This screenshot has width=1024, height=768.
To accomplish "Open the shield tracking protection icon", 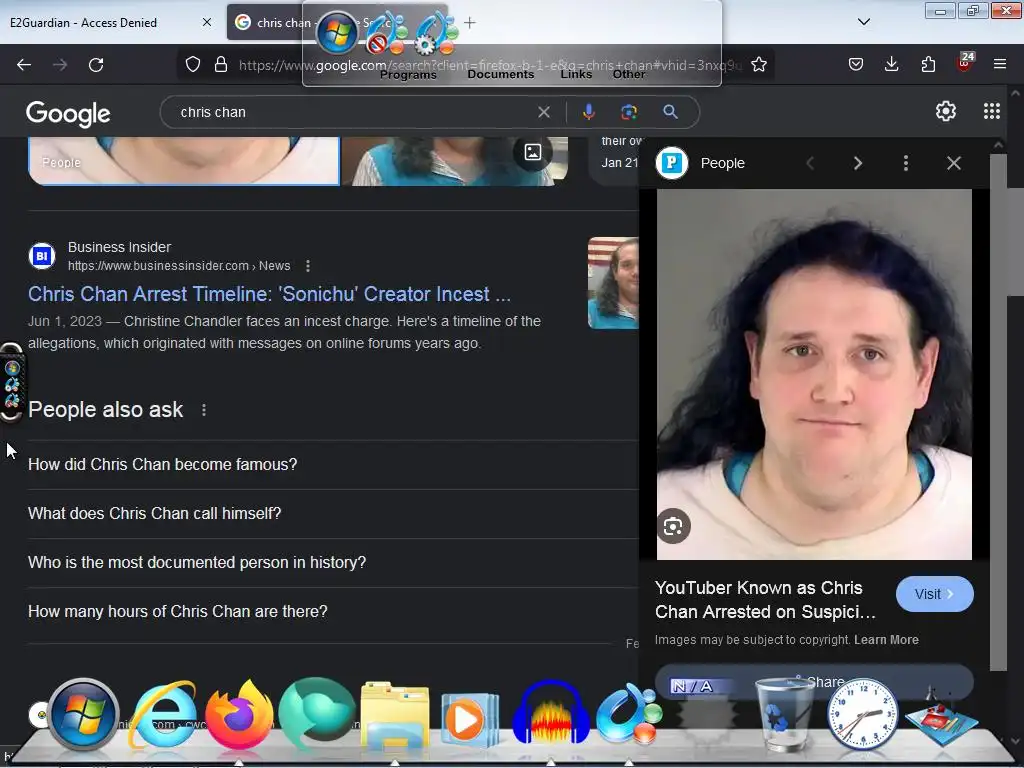I will click(x=193, y=65).
